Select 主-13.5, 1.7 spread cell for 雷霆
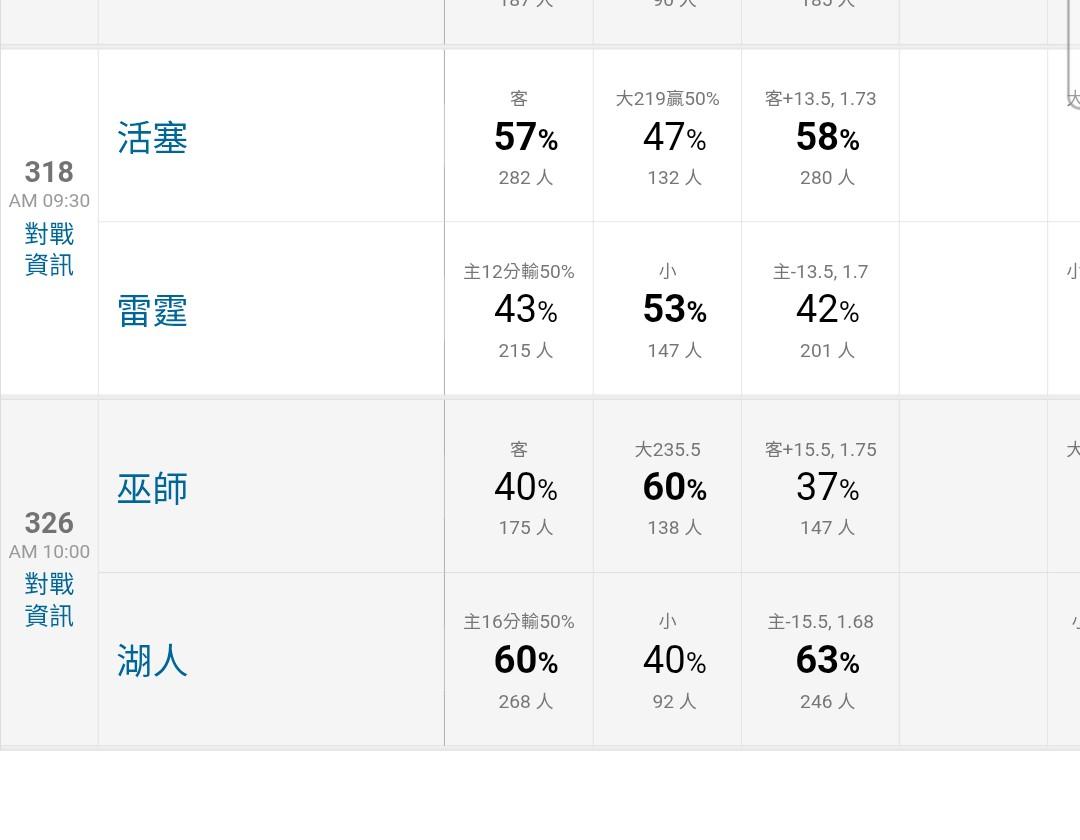Screen dimensions: 1080x840 click(820, 310)
